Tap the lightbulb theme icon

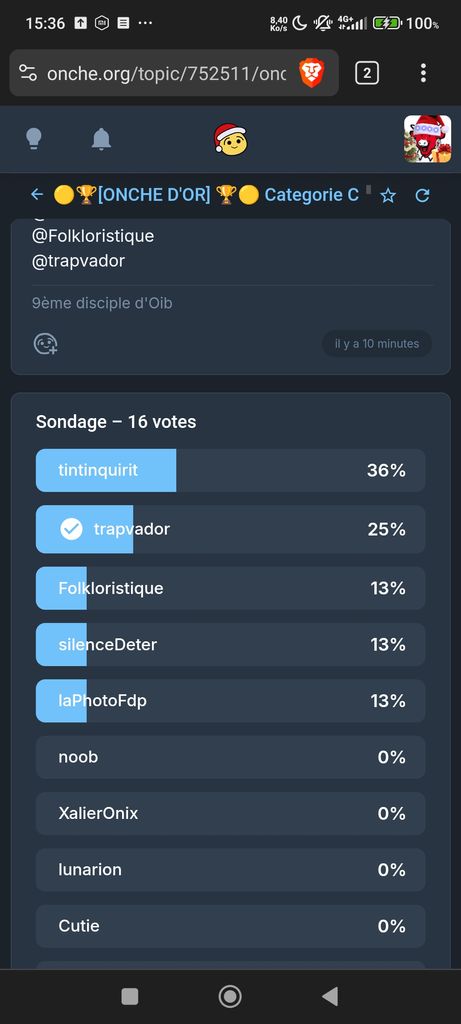(34, 139)
